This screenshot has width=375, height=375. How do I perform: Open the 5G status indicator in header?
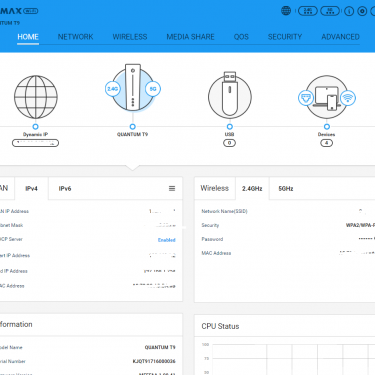point(330,11)
